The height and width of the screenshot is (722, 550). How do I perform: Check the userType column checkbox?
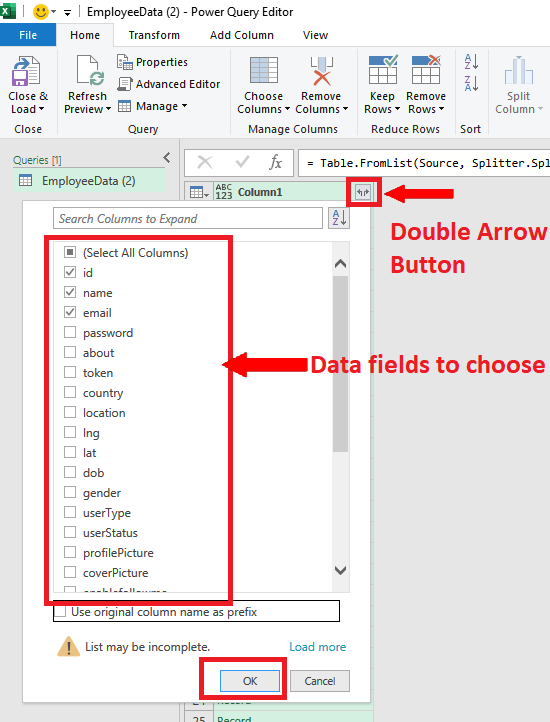[70, 512]
